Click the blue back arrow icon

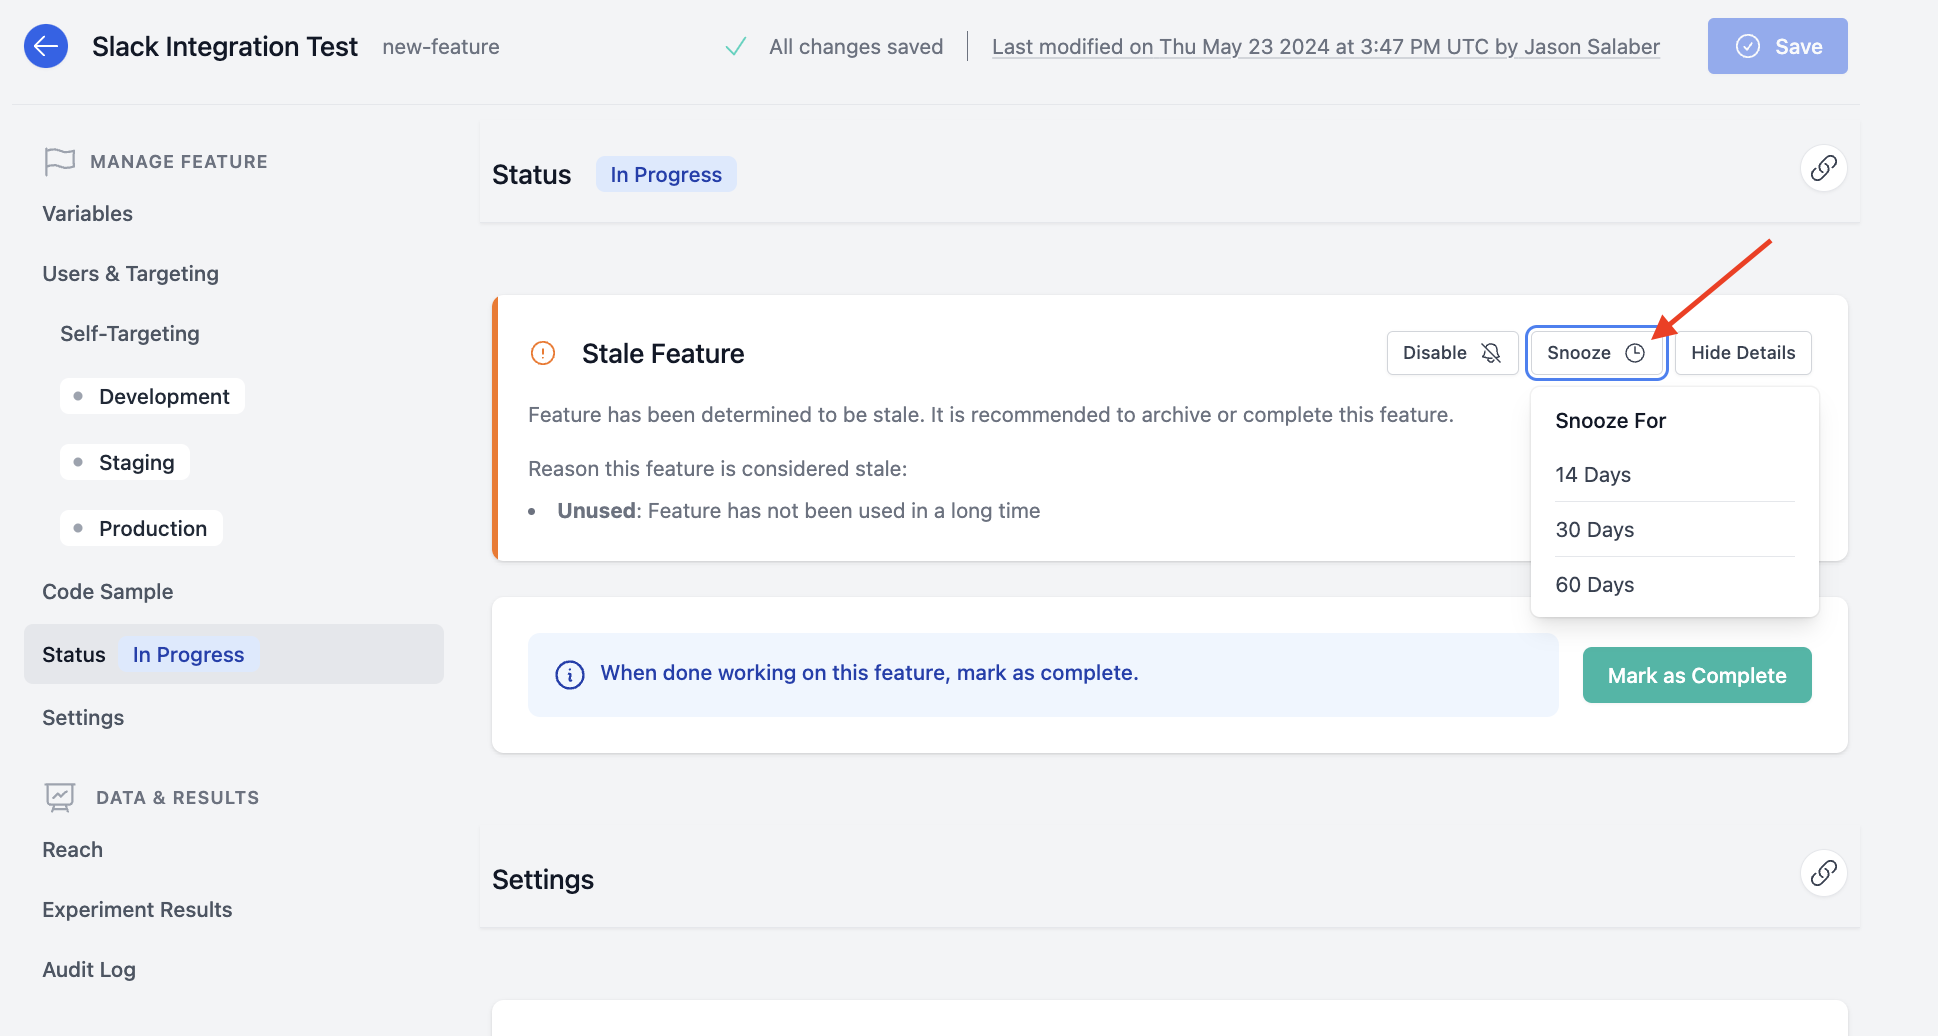pos(46,46)
